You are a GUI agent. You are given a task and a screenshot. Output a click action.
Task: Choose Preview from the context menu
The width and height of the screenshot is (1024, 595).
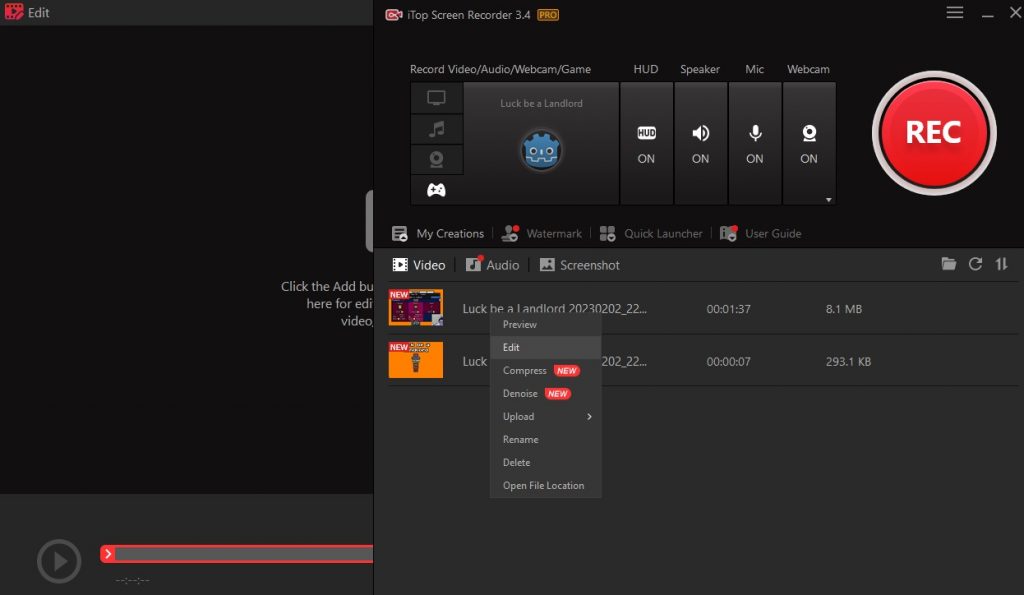[x=545, y=325]
